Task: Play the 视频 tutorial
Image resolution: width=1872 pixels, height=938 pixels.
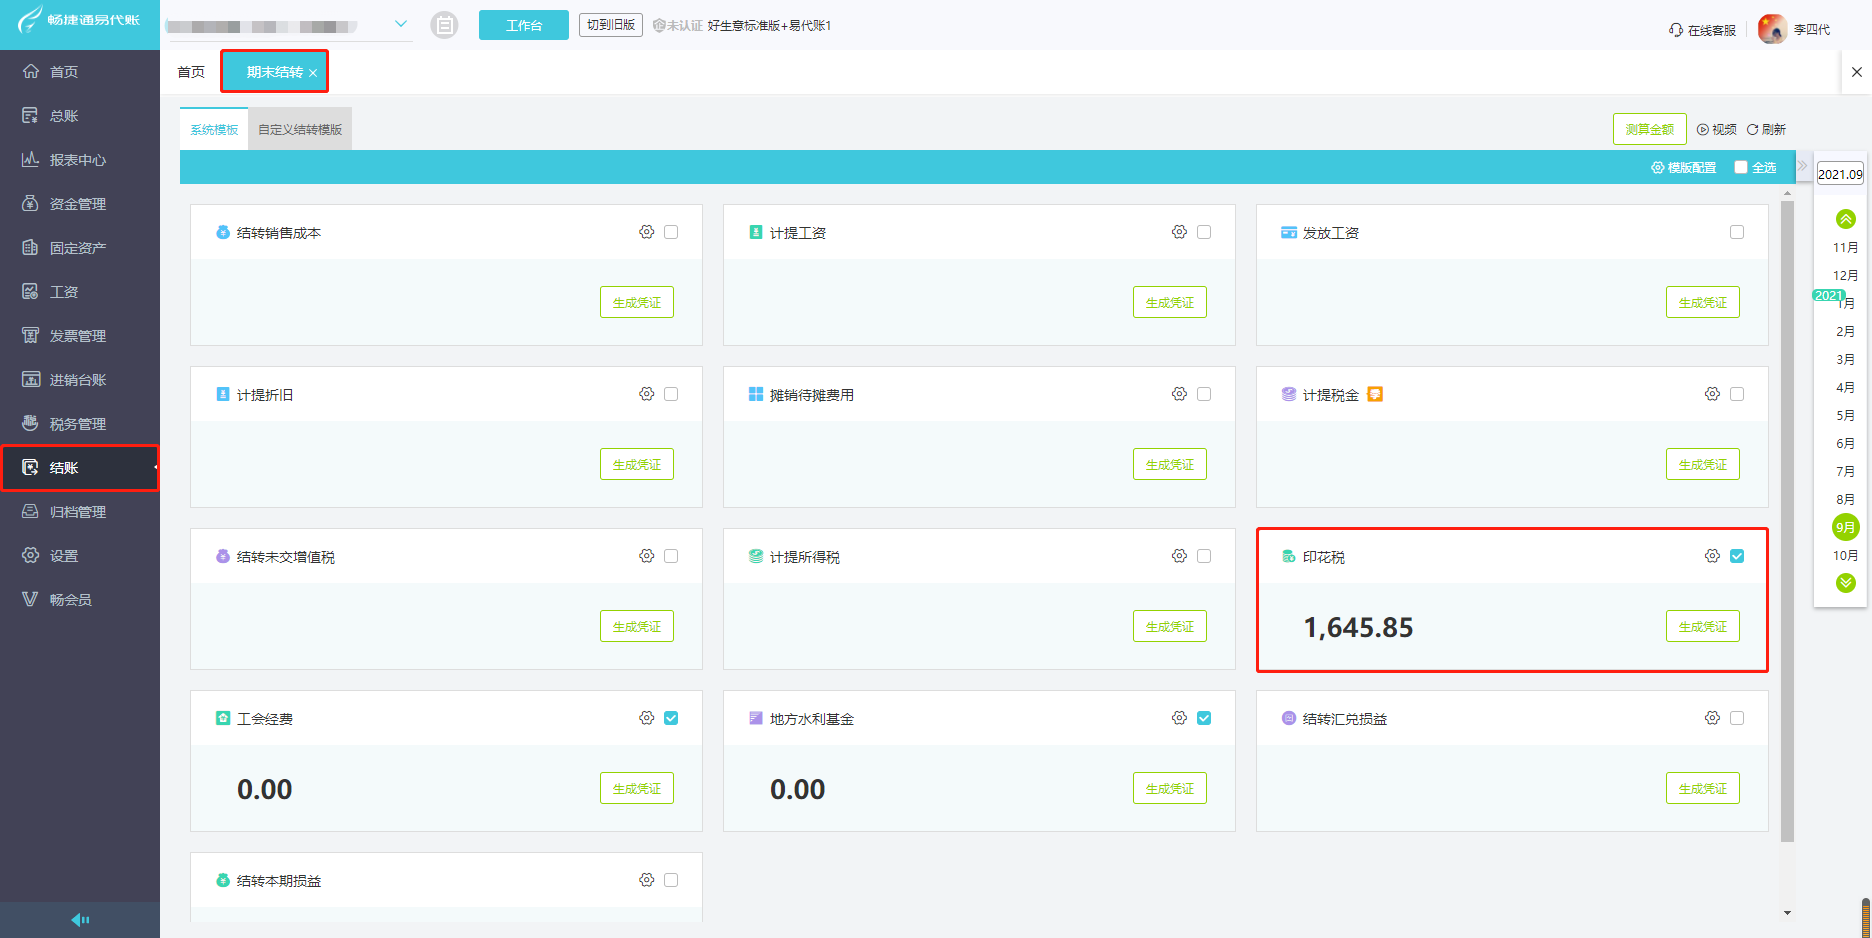Action: (1717, 129)
